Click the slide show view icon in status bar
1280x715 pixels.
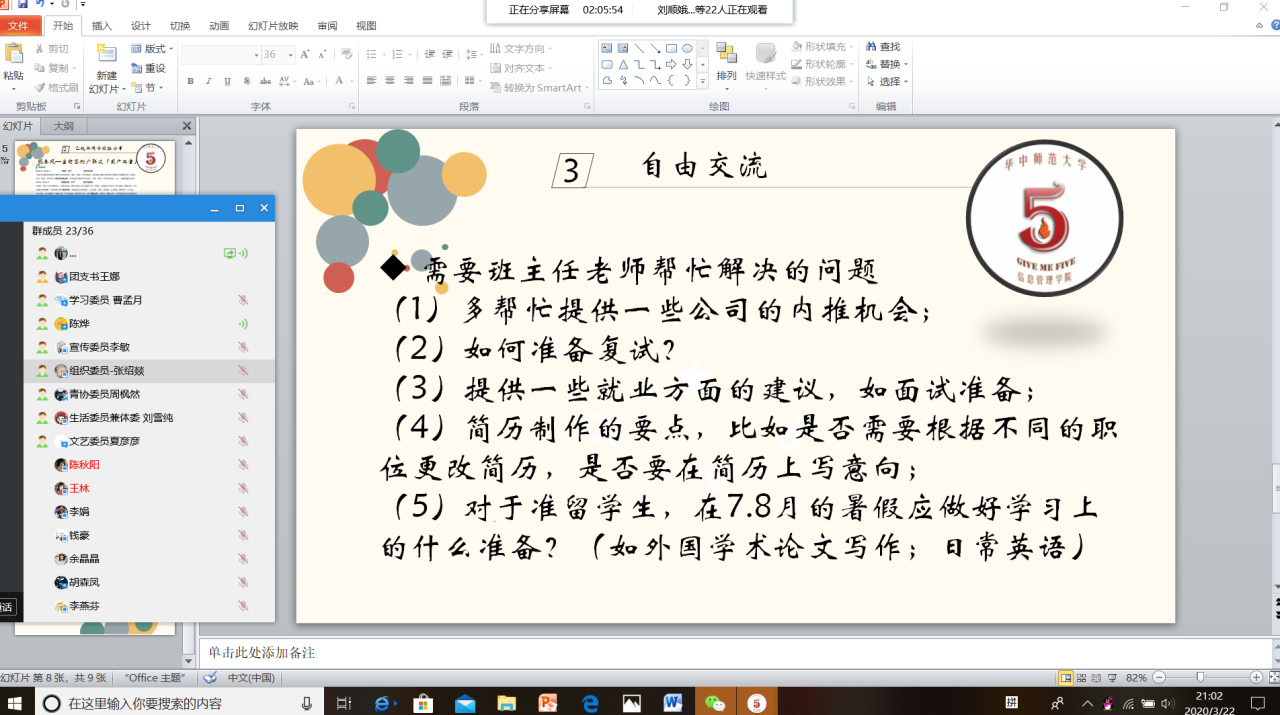(1110, 678)
